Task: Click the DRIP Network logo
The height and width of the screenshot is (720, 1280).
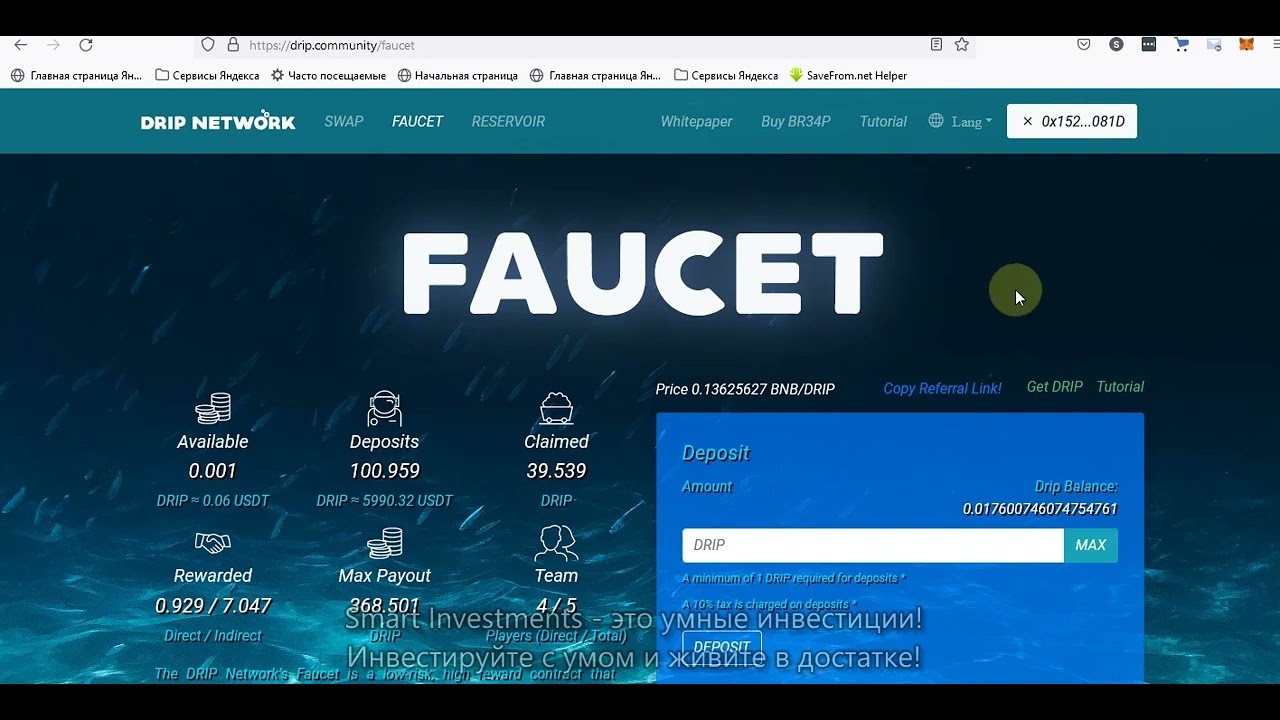Action: coord(218,121)
